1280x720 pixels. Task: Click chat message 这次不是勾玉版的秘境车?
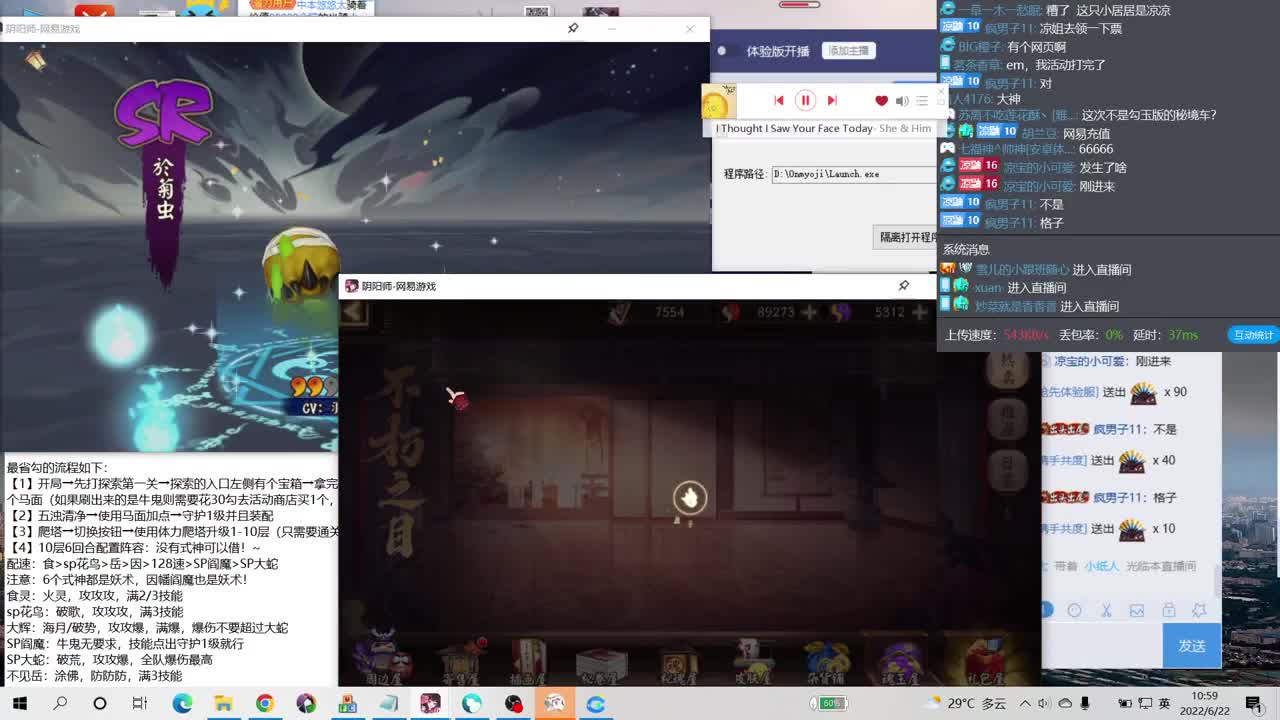[x=1149, y=115]
